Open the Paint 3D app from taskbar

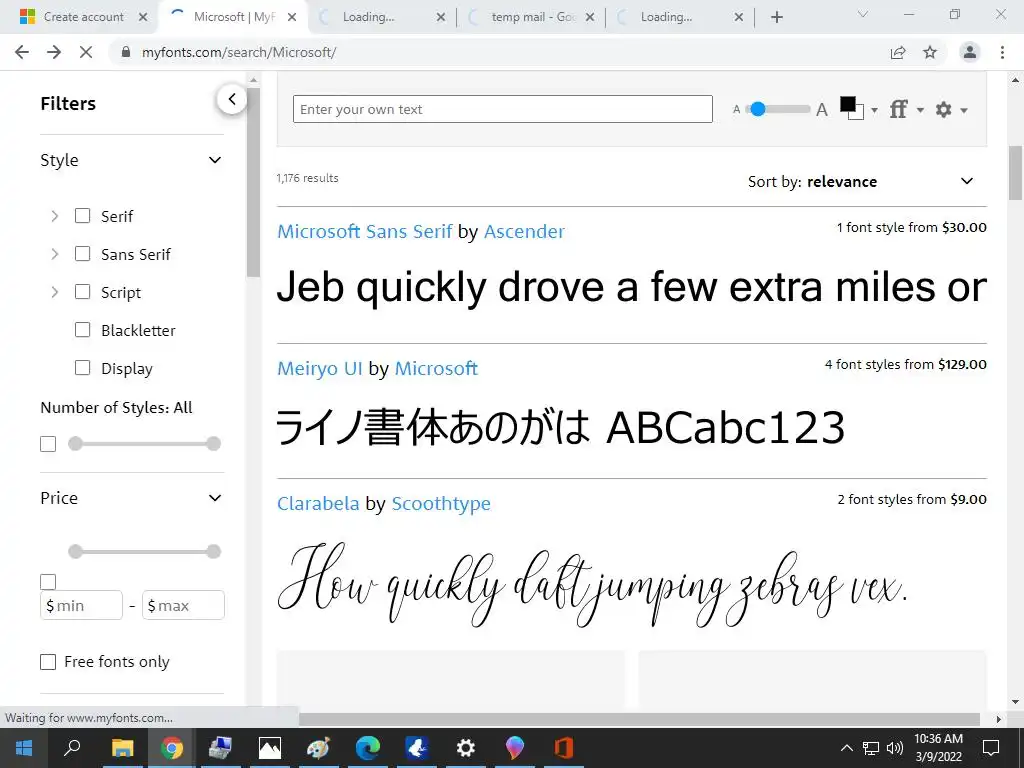(515, 748)
